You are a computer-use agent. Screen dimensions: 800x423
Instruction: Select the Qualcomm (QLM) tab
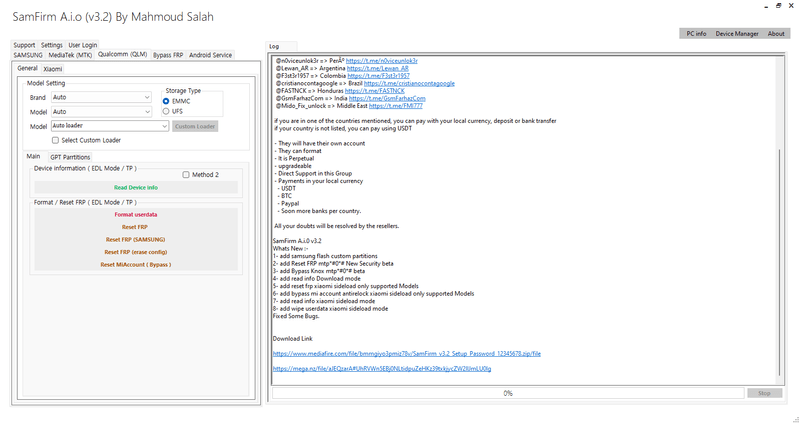[122, 54]
